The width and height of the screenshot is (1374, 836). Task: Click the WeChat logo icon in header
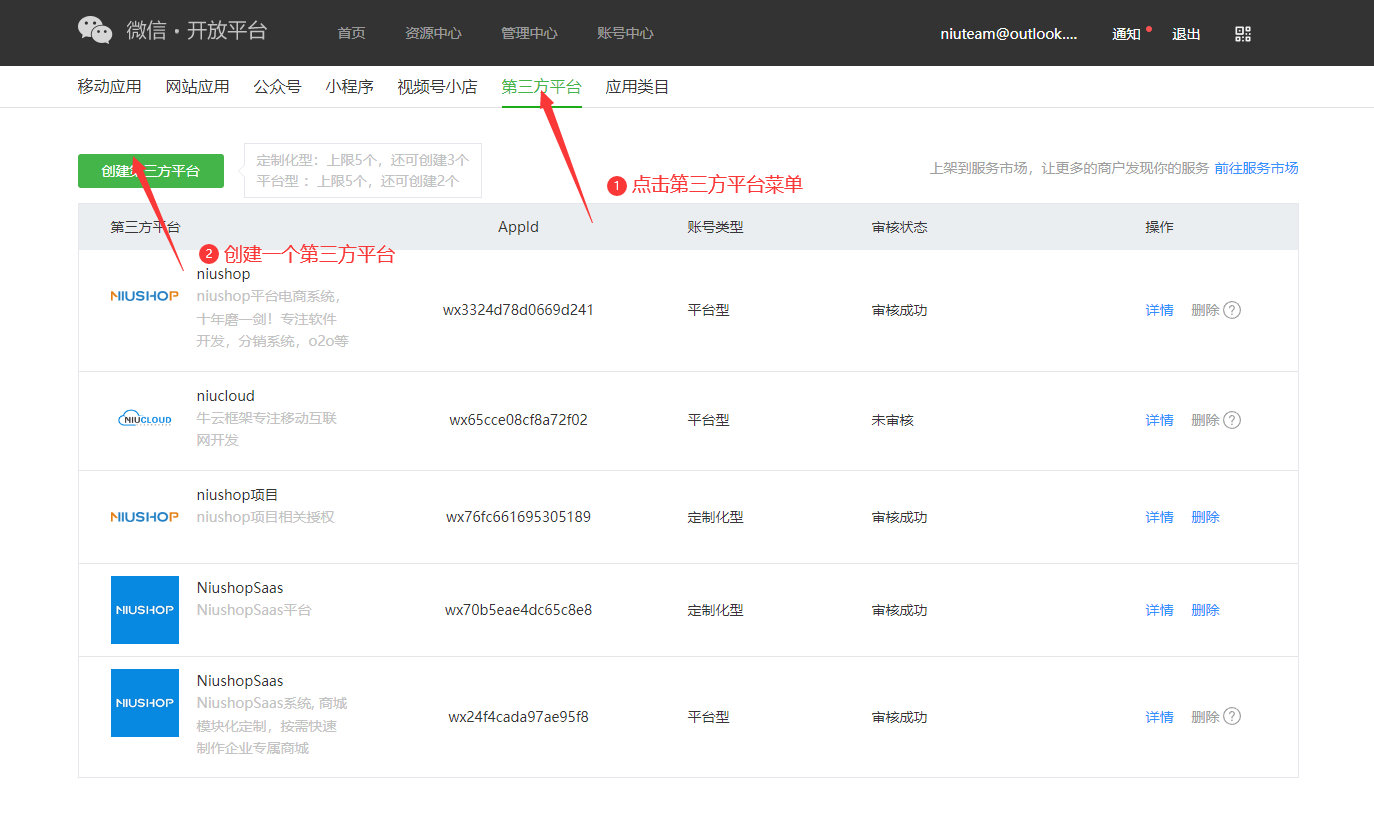pos(95,30)
